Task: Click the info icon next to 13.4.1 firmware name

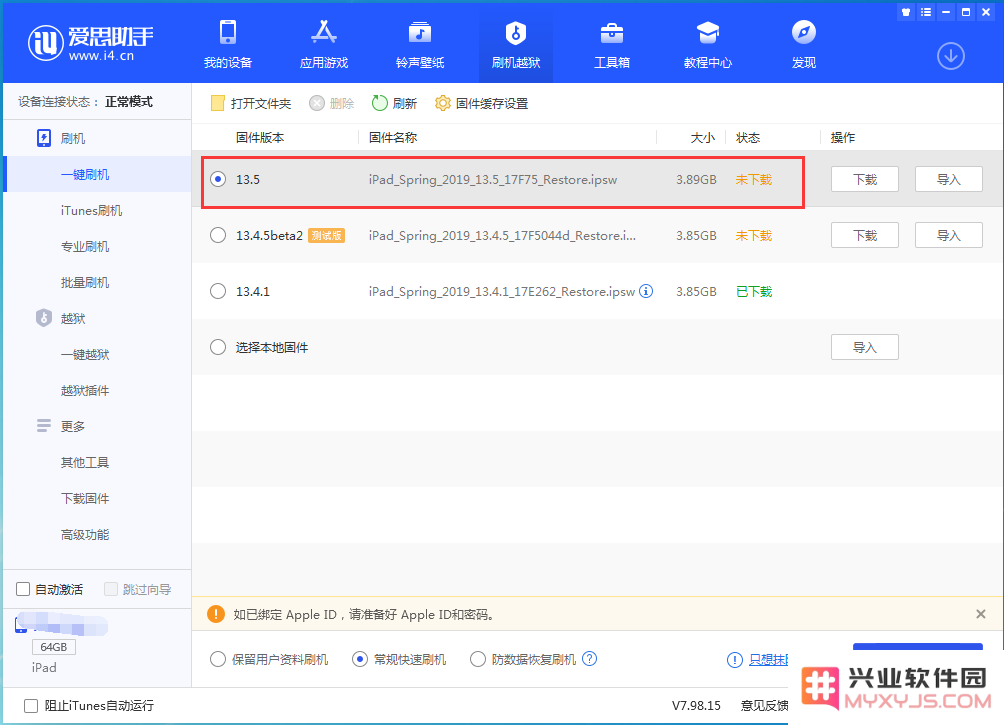Action: [646, 291]
